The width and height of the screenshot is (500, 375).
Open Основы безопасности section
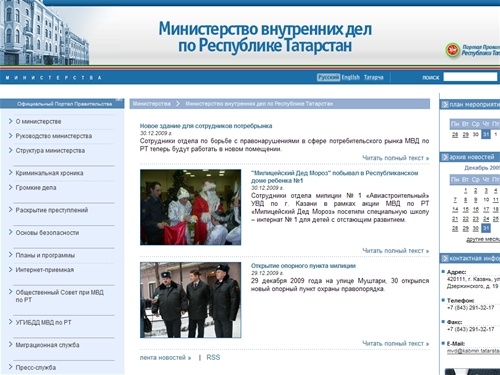[47, 233]
